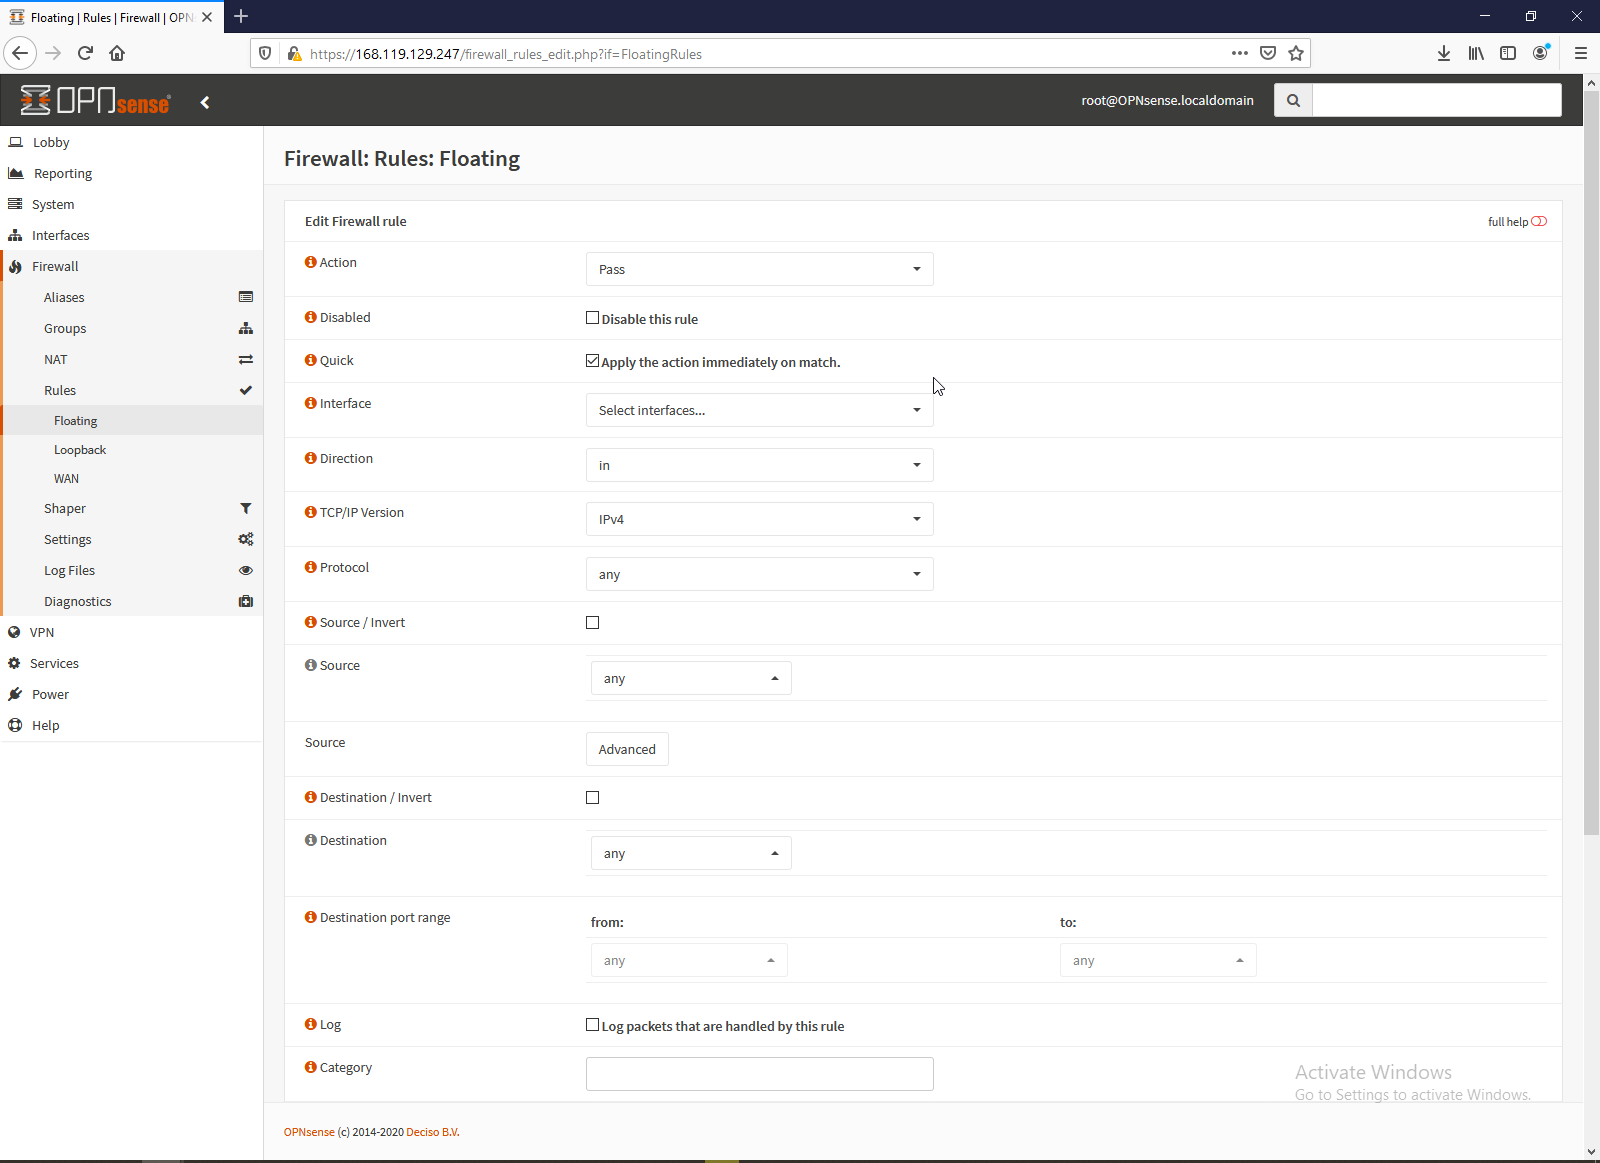Click the Interface info icon
The width and height of the screenshot is (1600, 1163).
pyautogui.click(x=311, y=403)
